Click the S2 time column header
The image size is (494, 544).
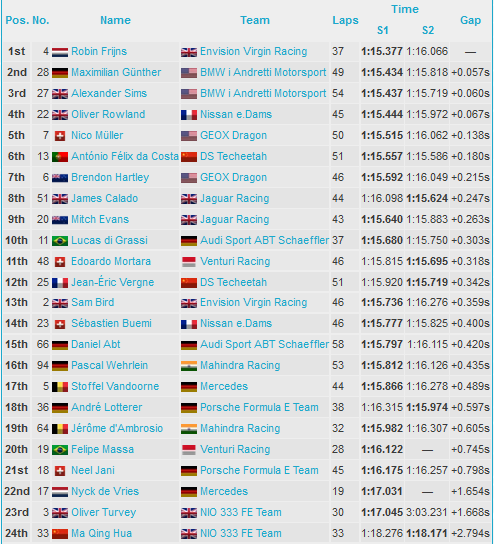coord(428,30)
